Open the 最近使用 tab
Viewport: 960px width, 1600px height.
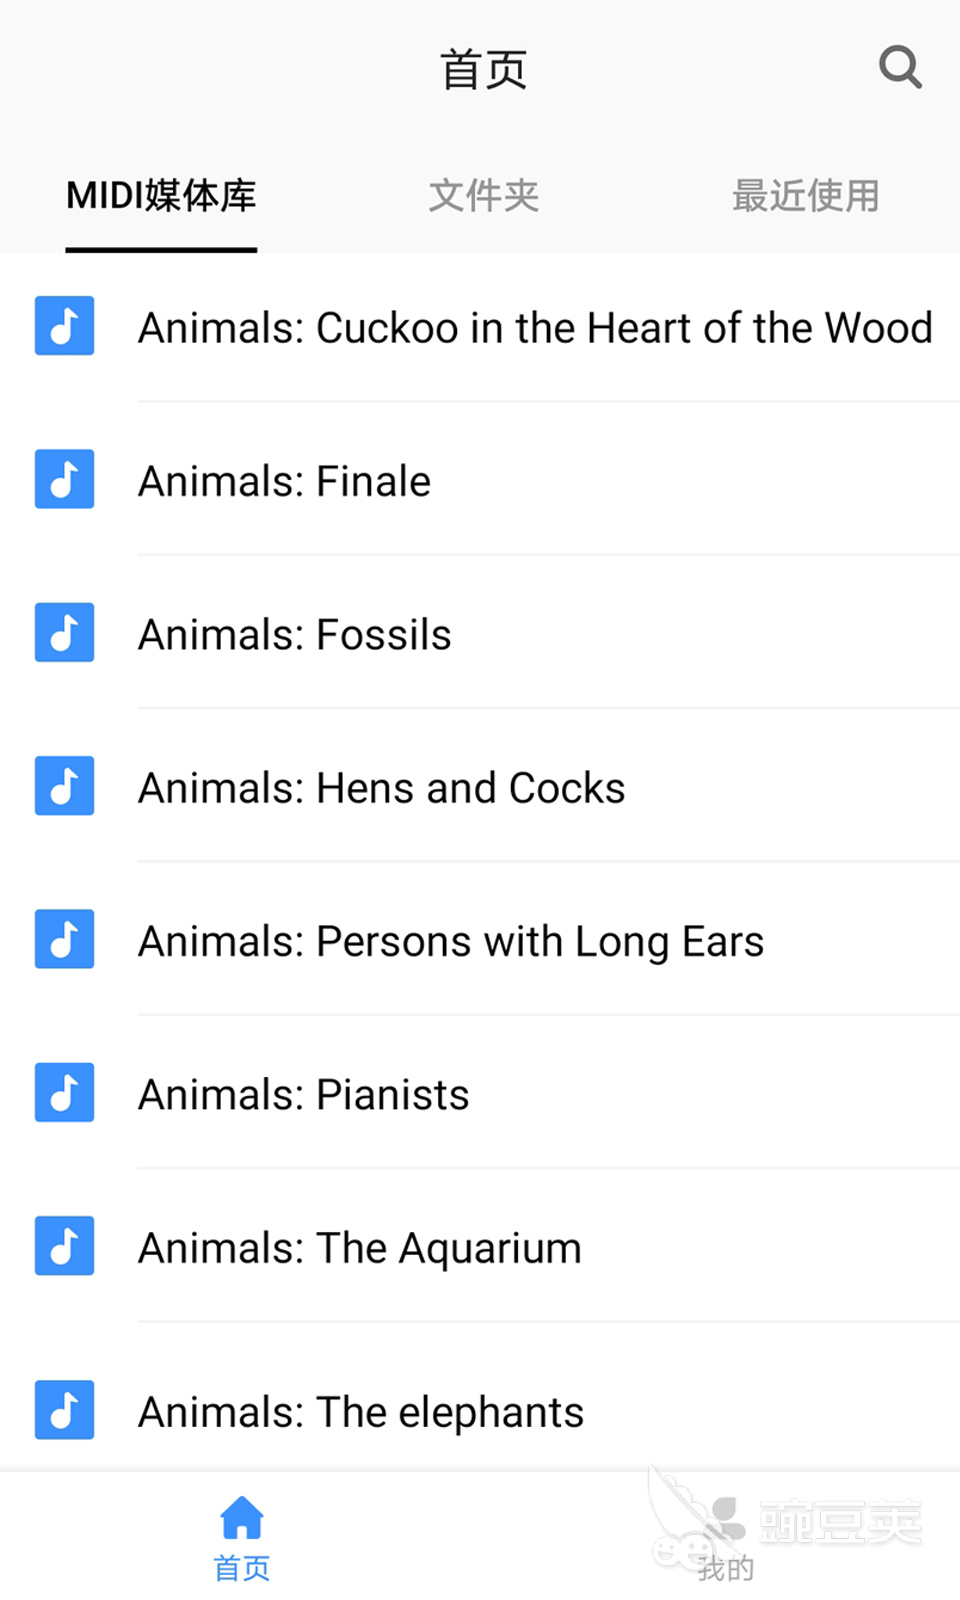(806, 196)
